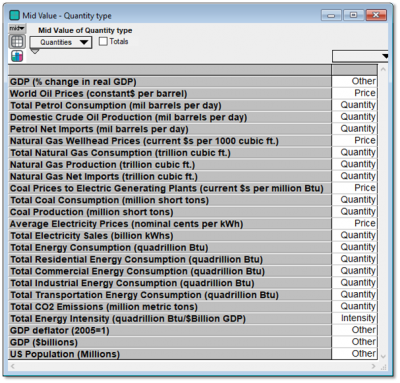Viewport: 400px width, 383px height.
Task: Click 'Price' cell for World Oil Prices
Action: [x=355, y=93]
